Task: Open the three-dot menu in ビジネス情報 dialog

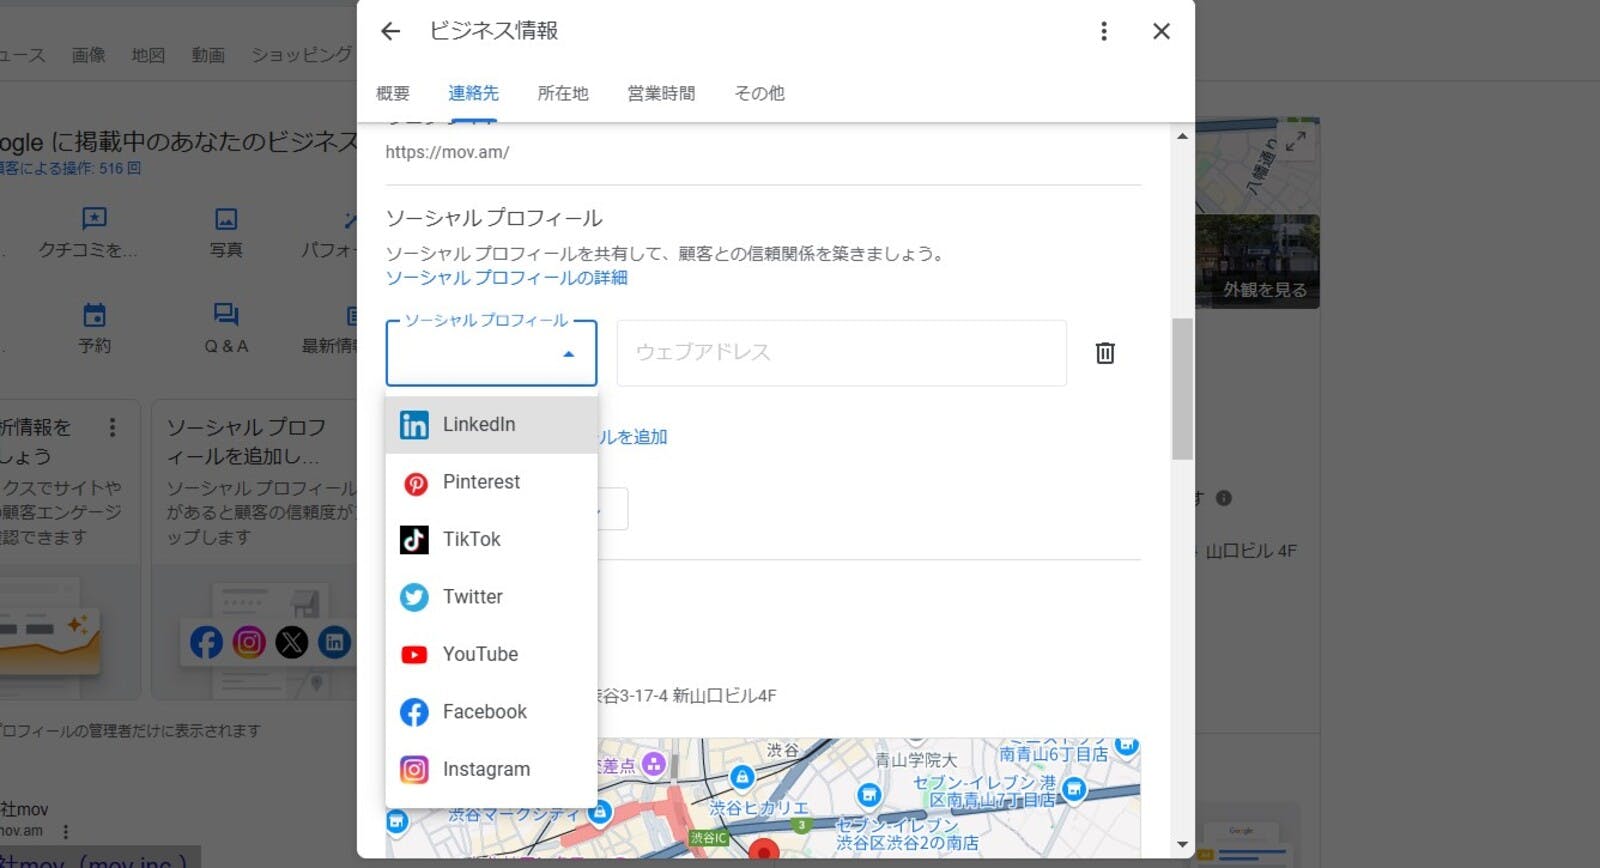Action: [x=1104, y=31]
